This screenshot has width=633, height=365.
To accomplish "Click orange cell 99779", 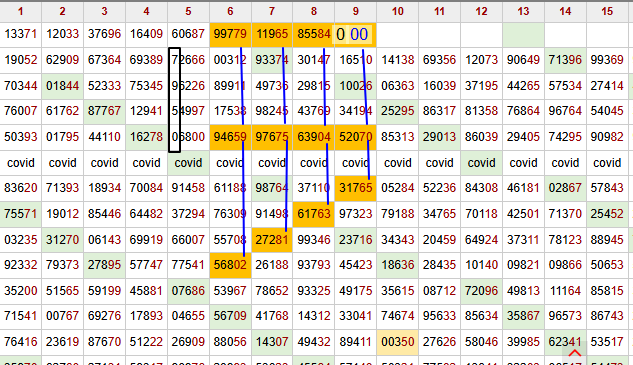I will pyautogui.click(x=230, y=34).
